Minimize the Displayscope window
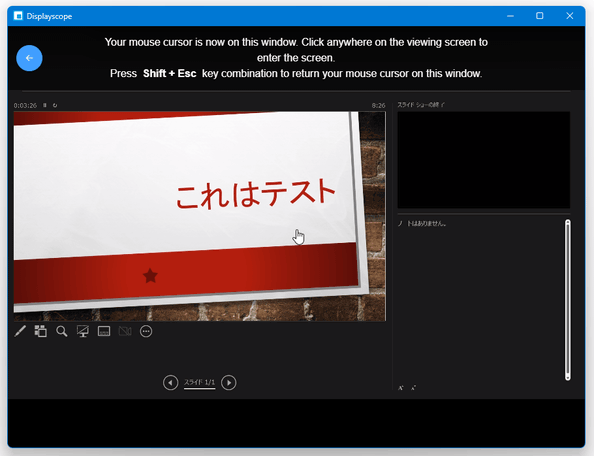The height and width of the screenshot is (456, 594). 510,16
